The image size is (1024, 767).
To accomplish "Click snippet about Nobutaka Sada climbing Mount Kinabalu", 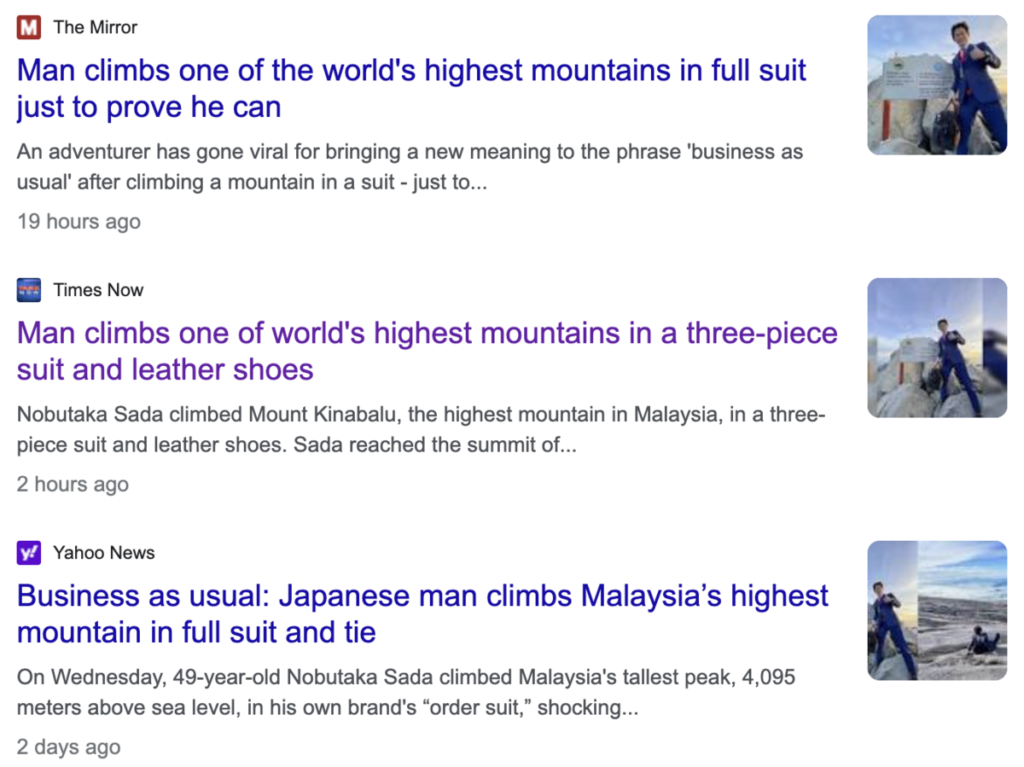I will click(420, 430).
